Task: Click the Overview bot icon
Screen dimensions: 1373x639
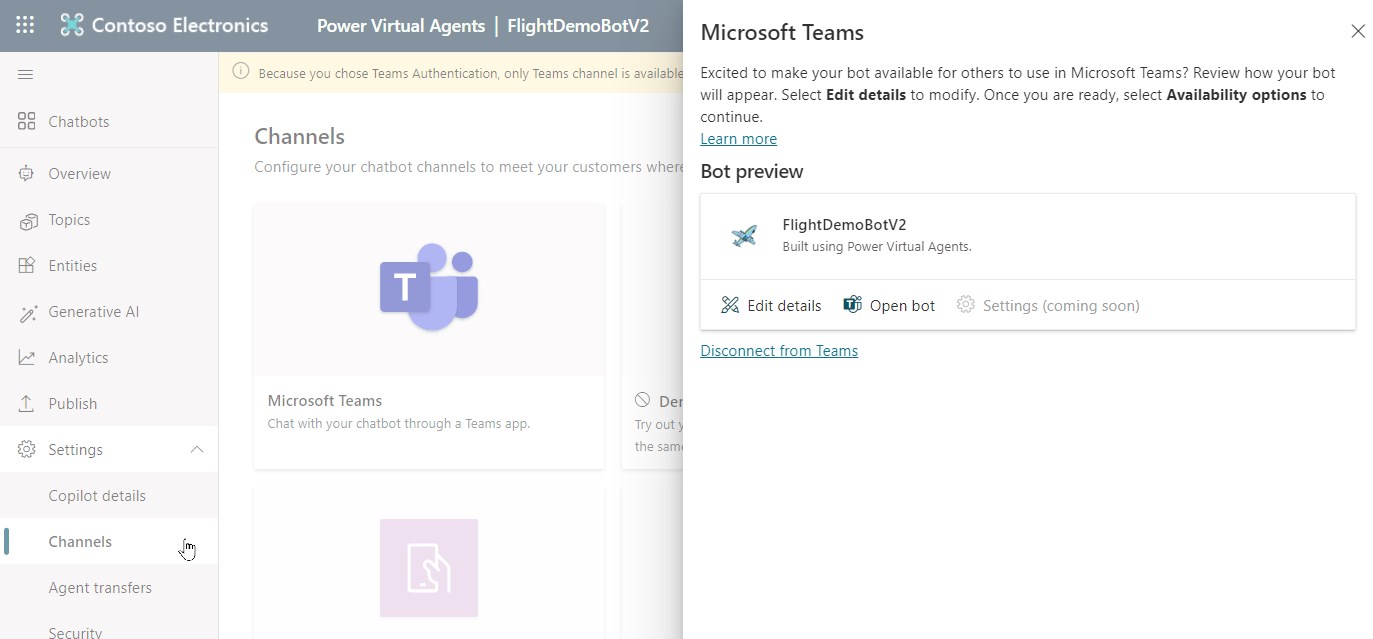Action: point(27,173)
